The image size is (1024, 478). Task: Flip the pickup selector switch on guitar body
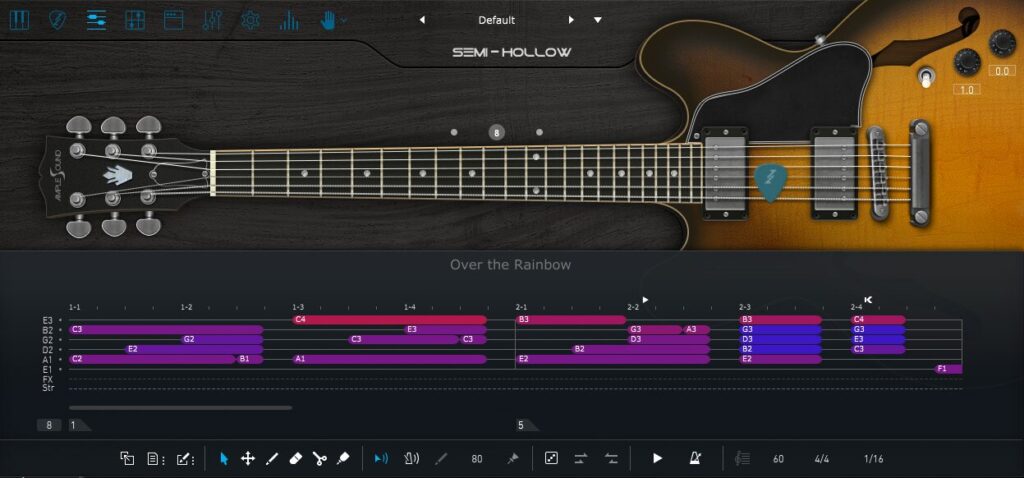[926, 77]
